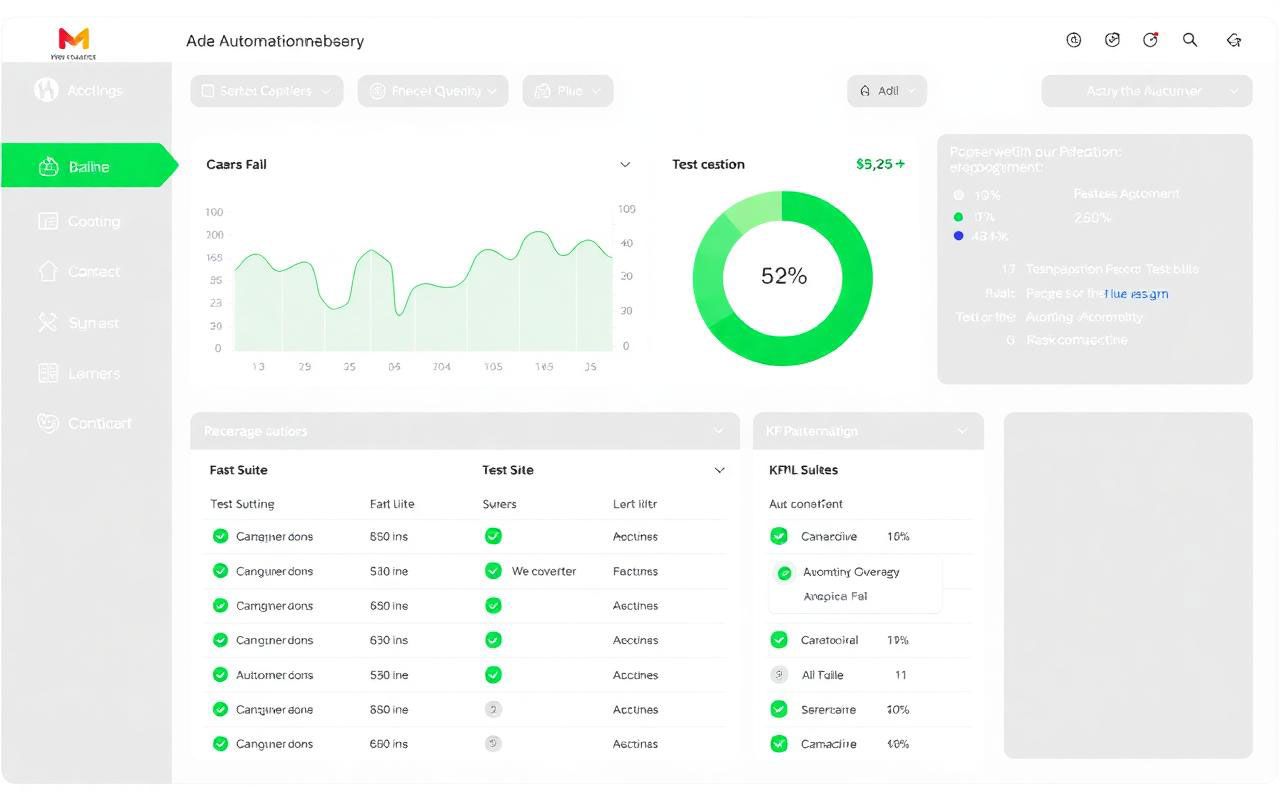Viewport: 1280px width, 800px height.
Task: Click grey status icon in 680 ins row
Action: coord(493,744)
